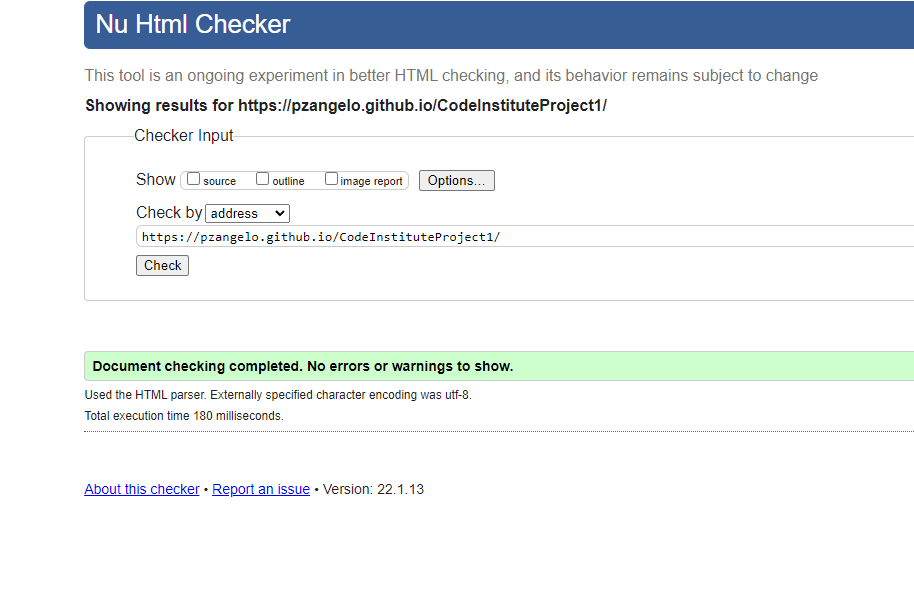914x596 pixels.
Task: Click the Showing results for heading
Action: point(346,106)
